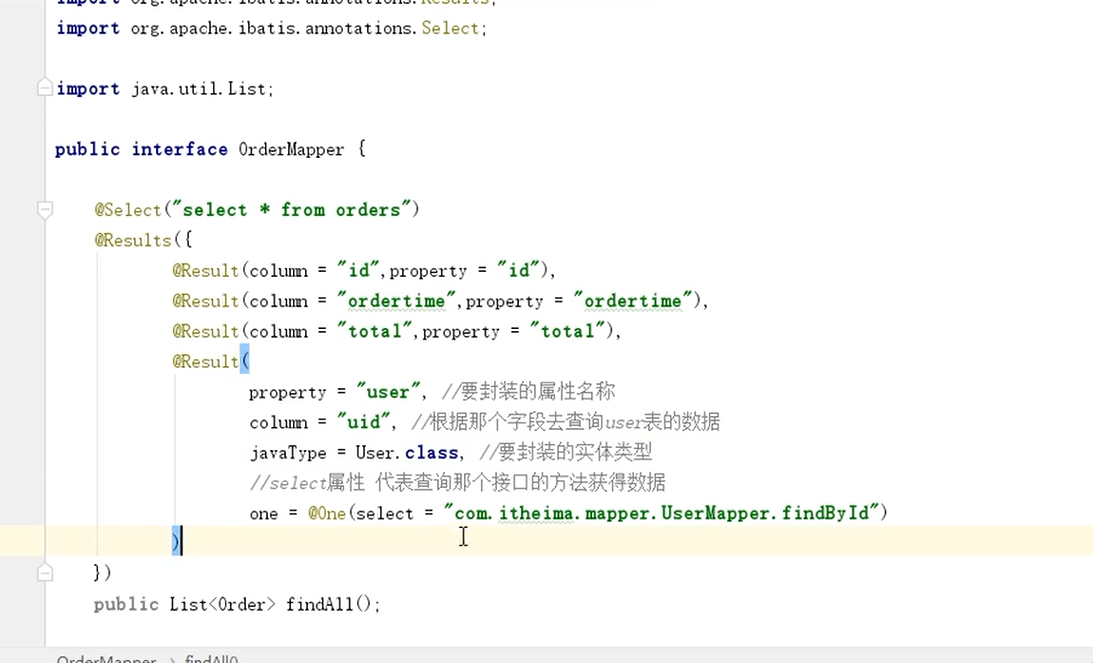This screenshot has width=1093, height=663.
Task: Click the javaType attribute name
Action: (288, 453)
